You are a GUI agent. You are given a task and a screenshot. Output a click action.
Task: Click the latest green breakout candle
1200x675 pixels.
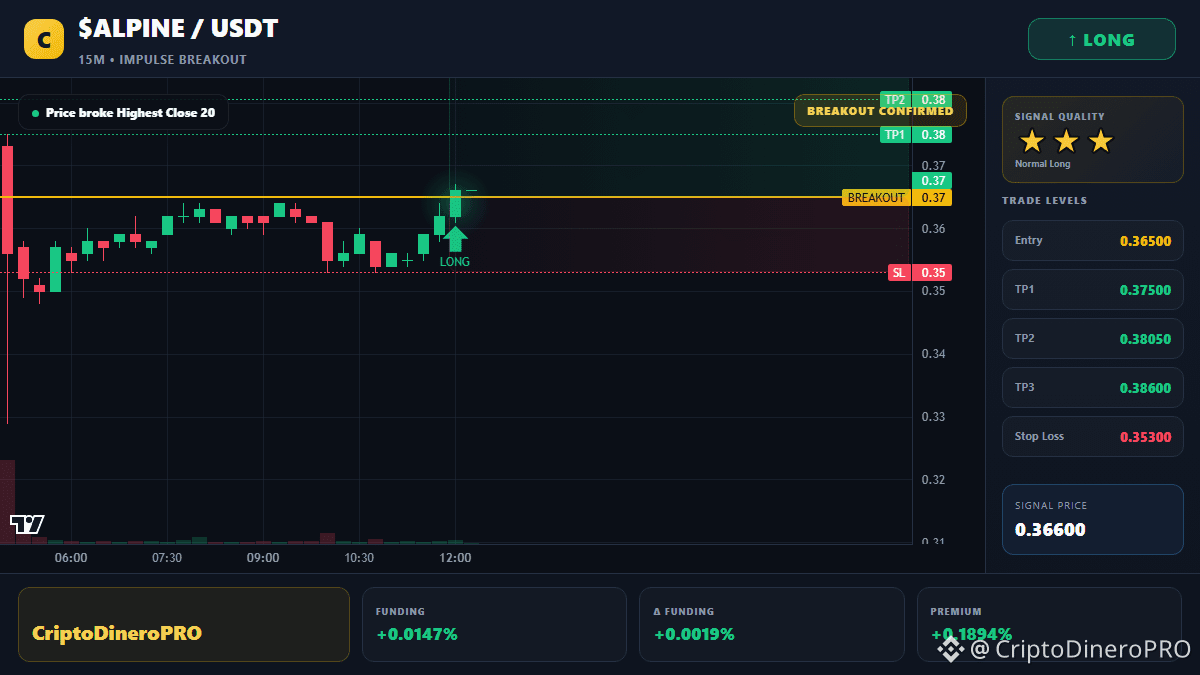coord(455,203)
